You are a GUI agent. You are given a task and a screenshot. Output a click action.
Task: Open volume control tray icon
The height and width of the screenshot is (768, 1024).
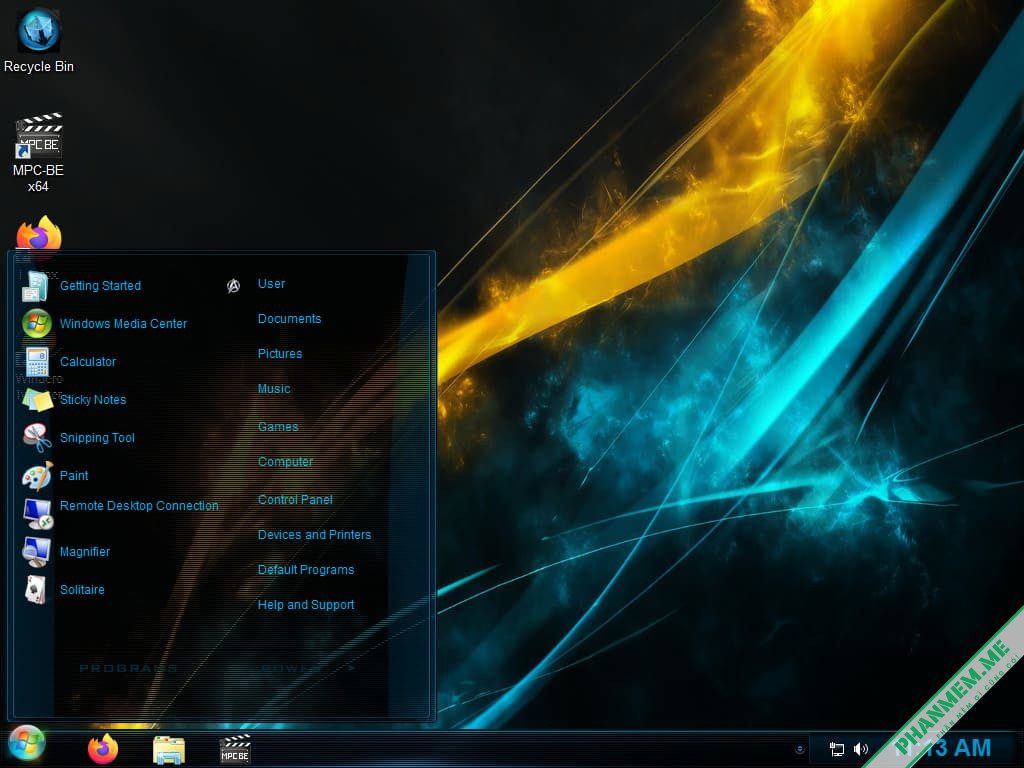point(861,749)
